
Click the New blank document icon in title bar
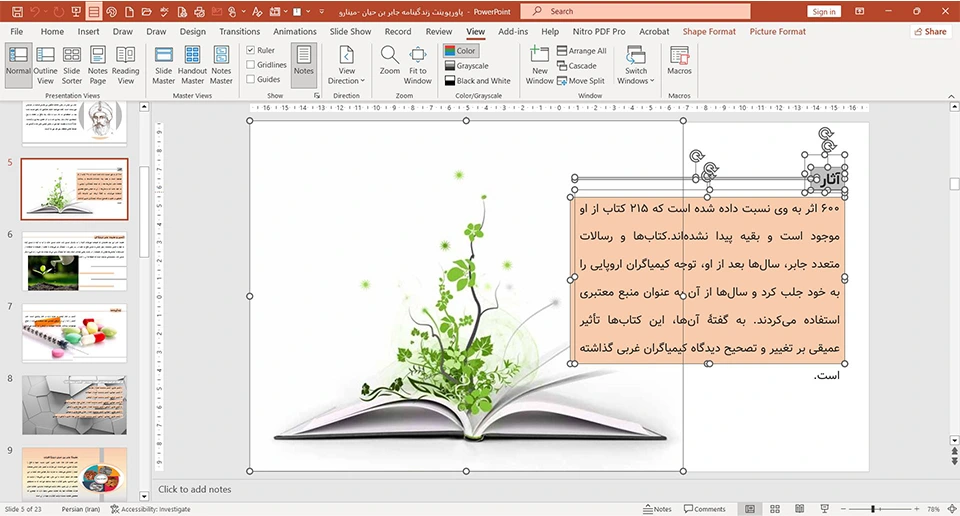tap(129, 12)
